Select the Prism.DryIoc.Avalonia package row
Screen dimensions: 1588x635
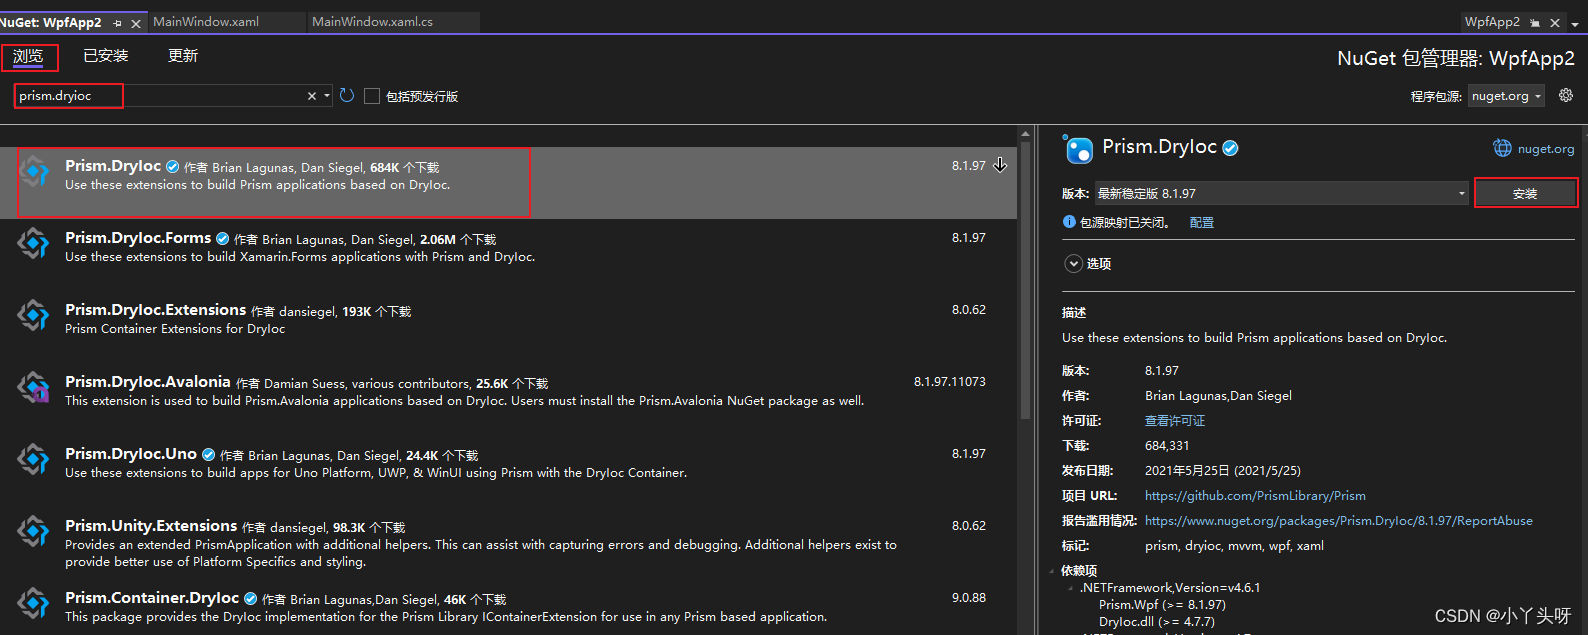point(508,399)
